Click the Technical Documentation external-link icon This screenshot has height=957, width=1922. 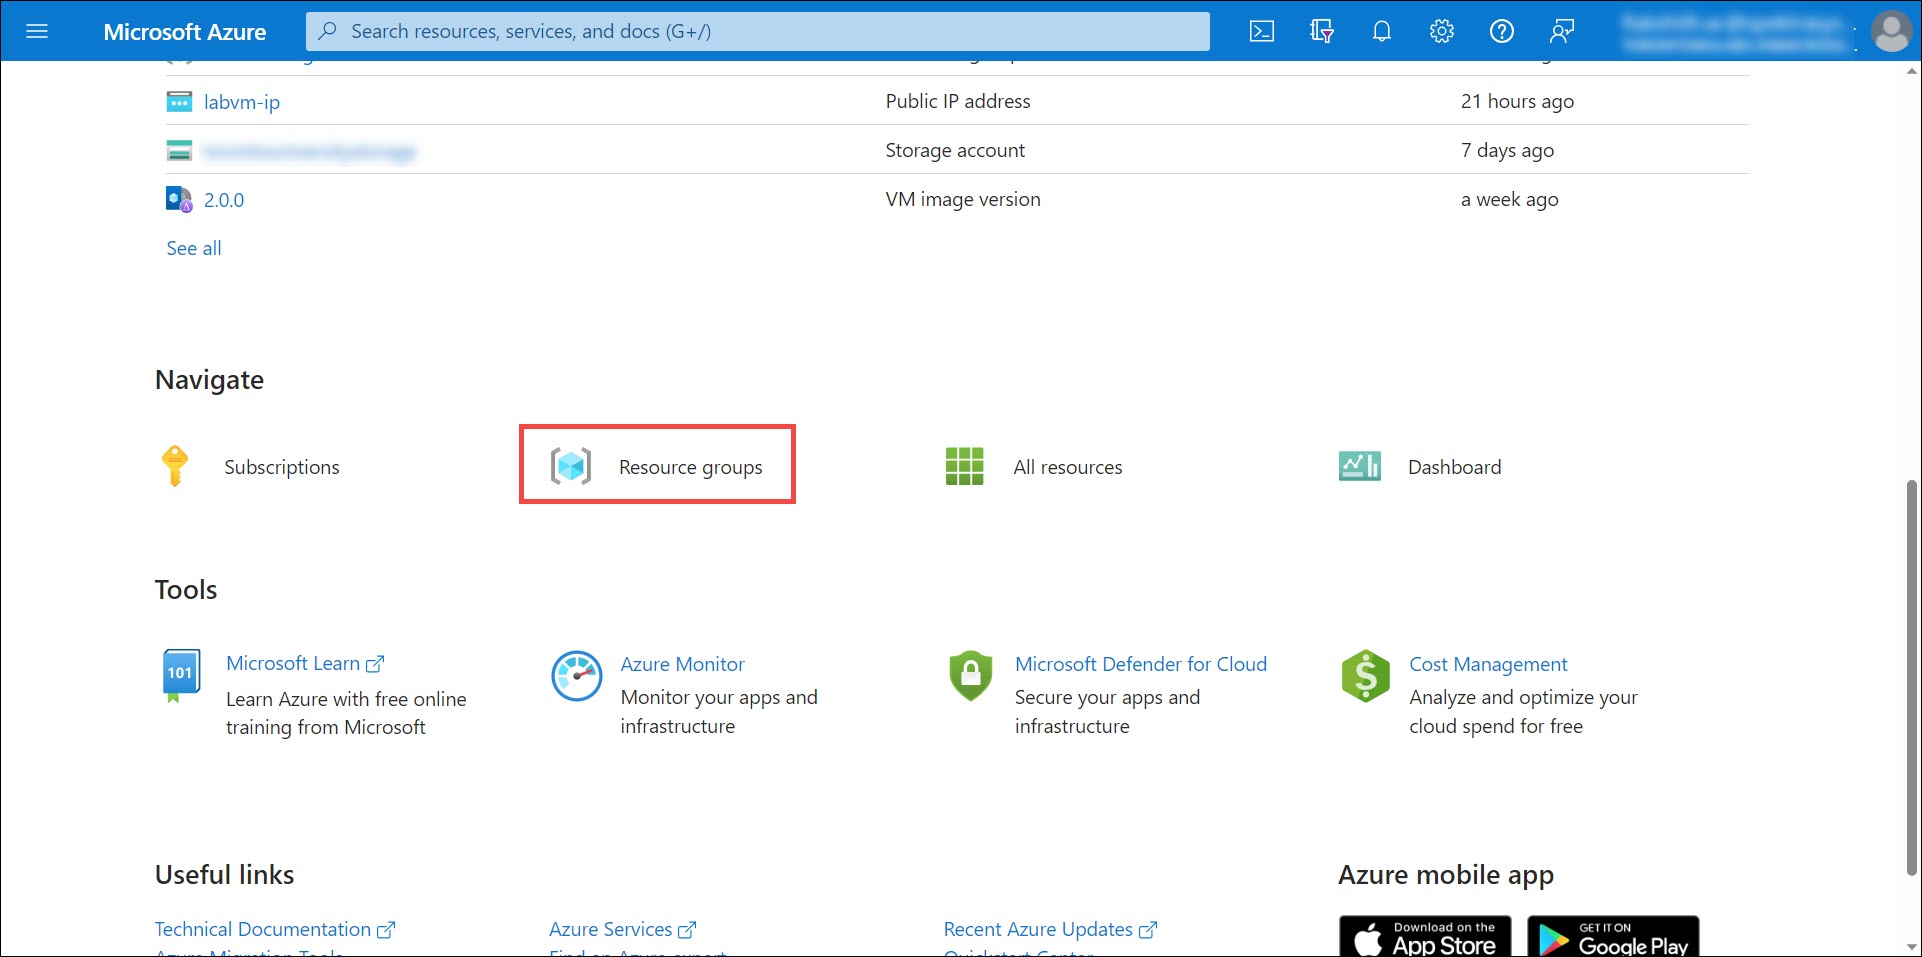[386, 930]
